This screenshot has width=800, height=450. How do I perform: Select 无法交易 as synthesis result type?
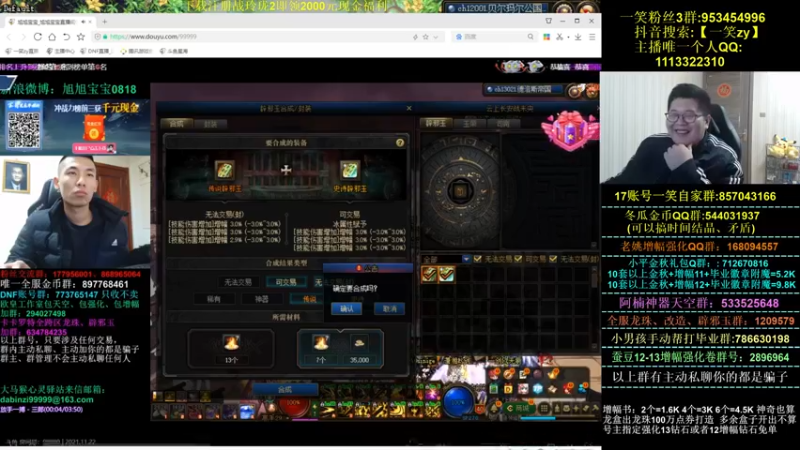click(238, 282)
